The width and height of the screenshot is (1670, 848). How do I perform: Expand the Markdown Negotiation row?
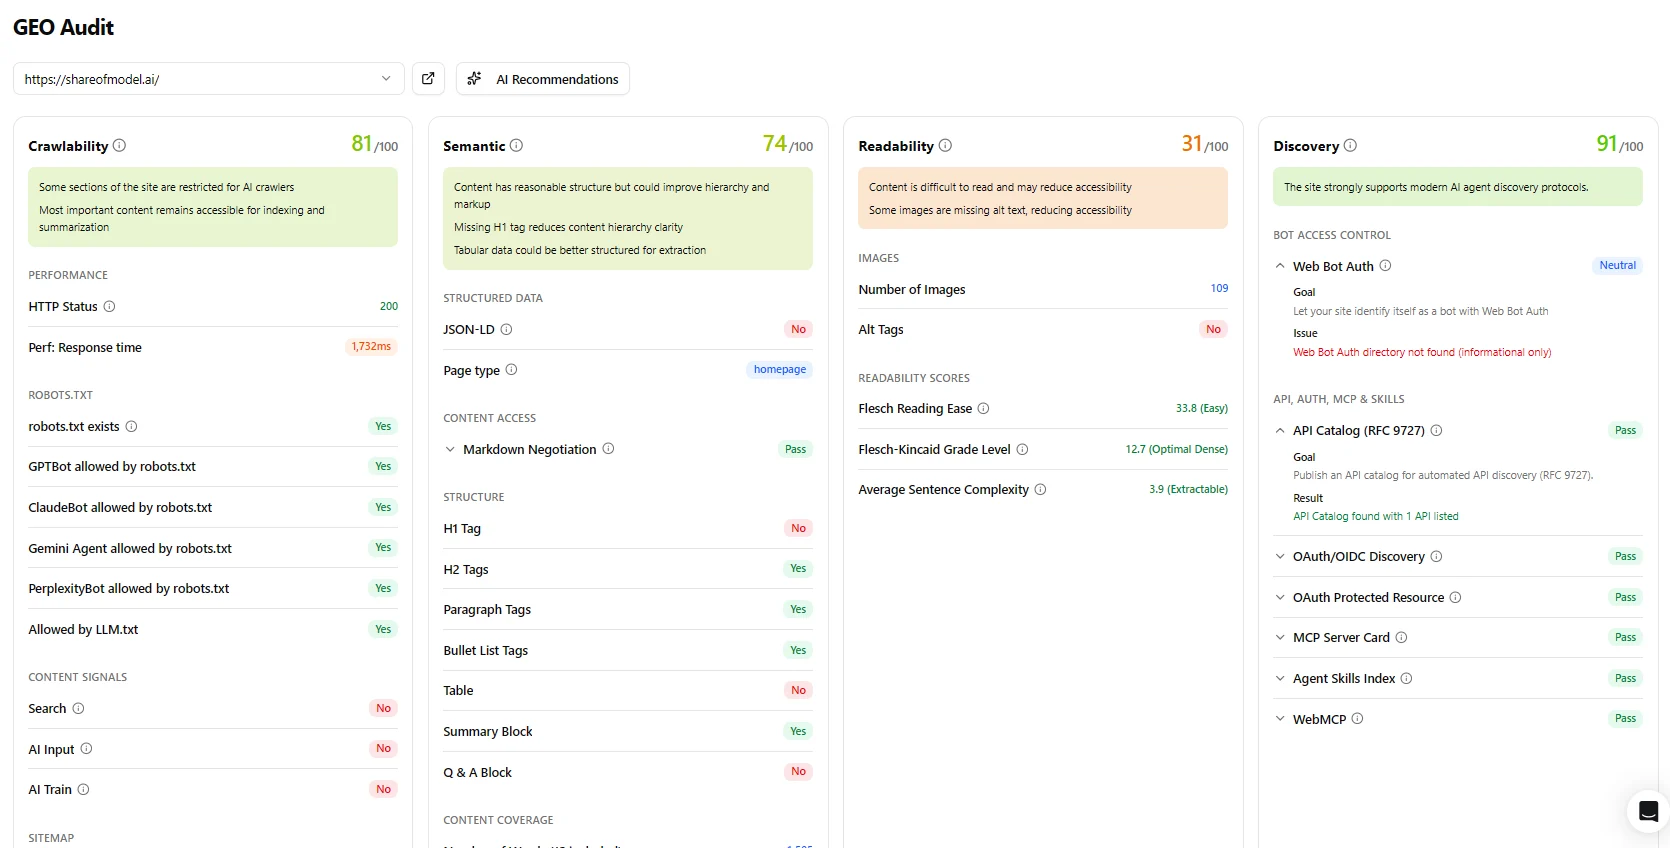point(450,450)
